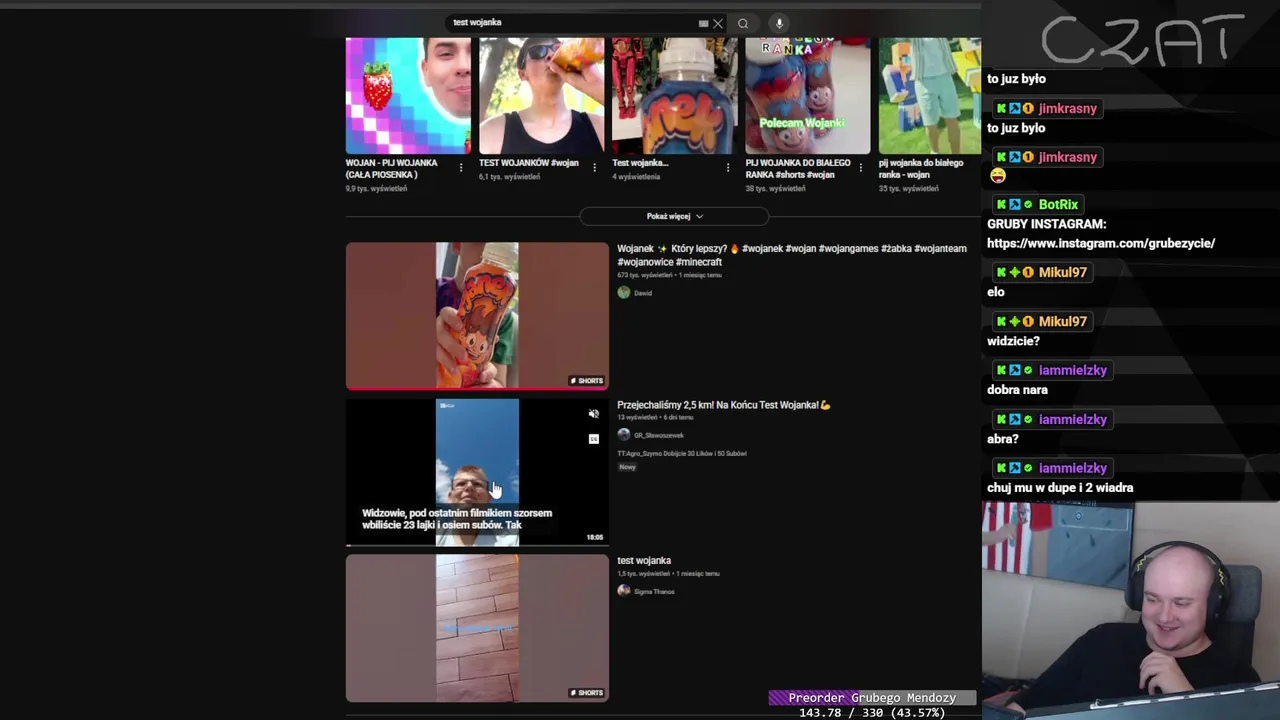
Task: Click SHORTS badge on 'Wojanek' thumbnail
Action: pyautogui.click(x=587, y=380)
